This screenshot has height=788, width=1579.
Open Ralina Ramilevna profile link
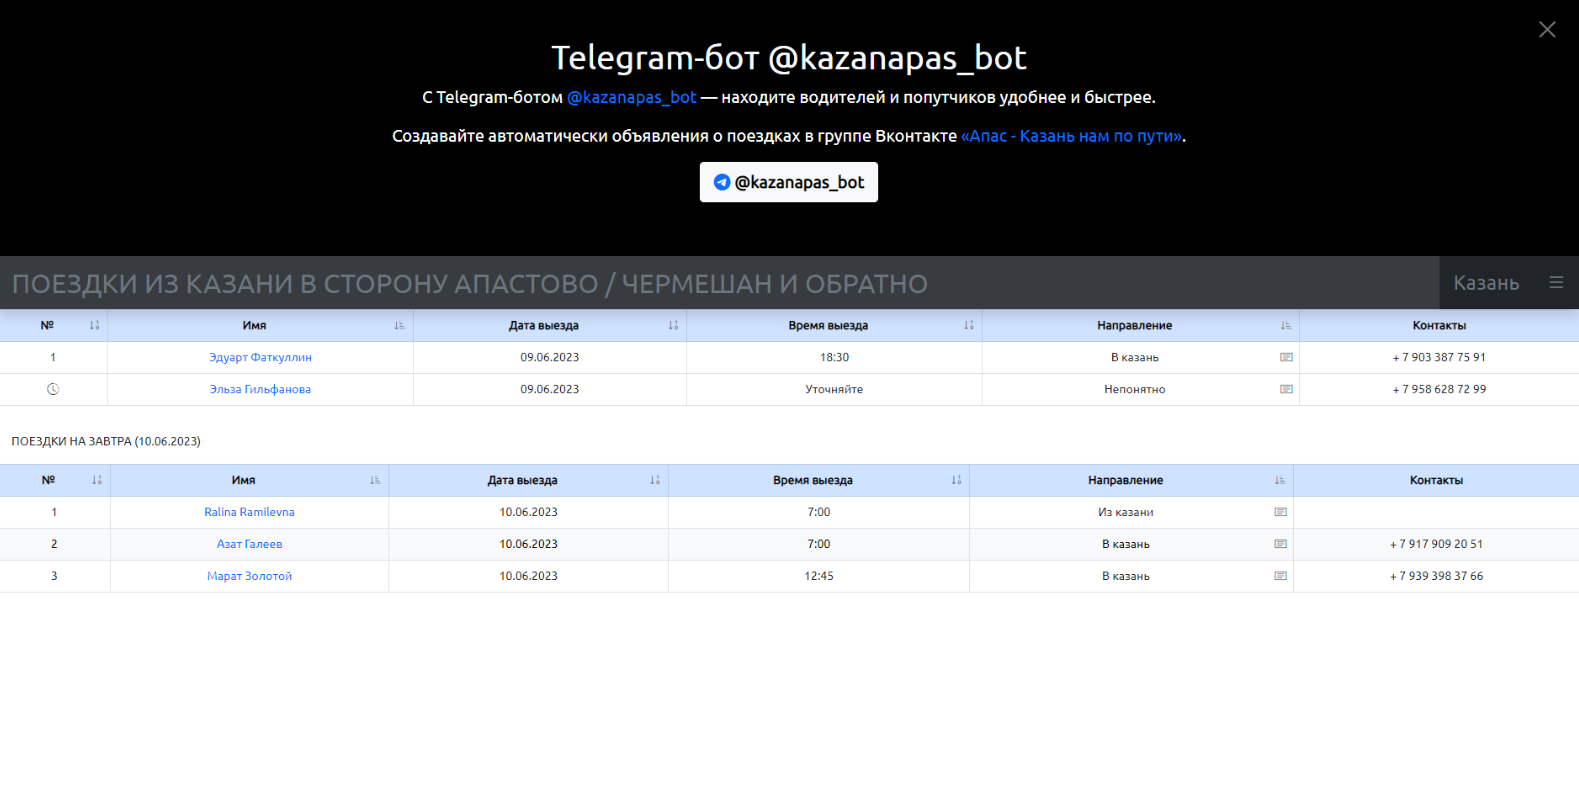pos(249,512)
